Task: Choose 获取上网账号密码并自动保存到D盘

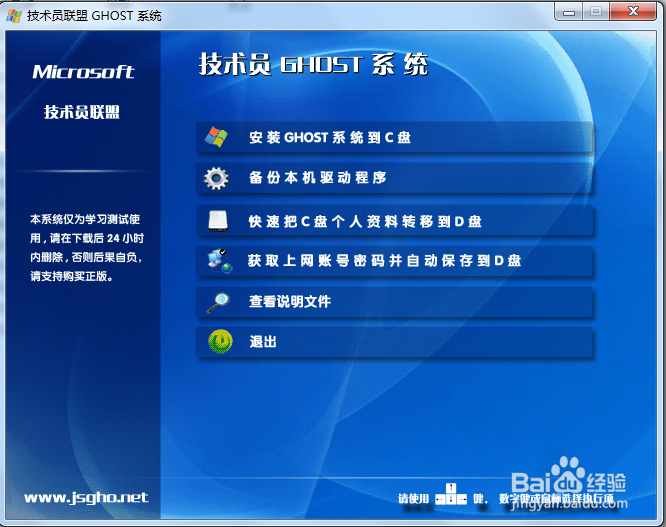Action: click(395, 261)
